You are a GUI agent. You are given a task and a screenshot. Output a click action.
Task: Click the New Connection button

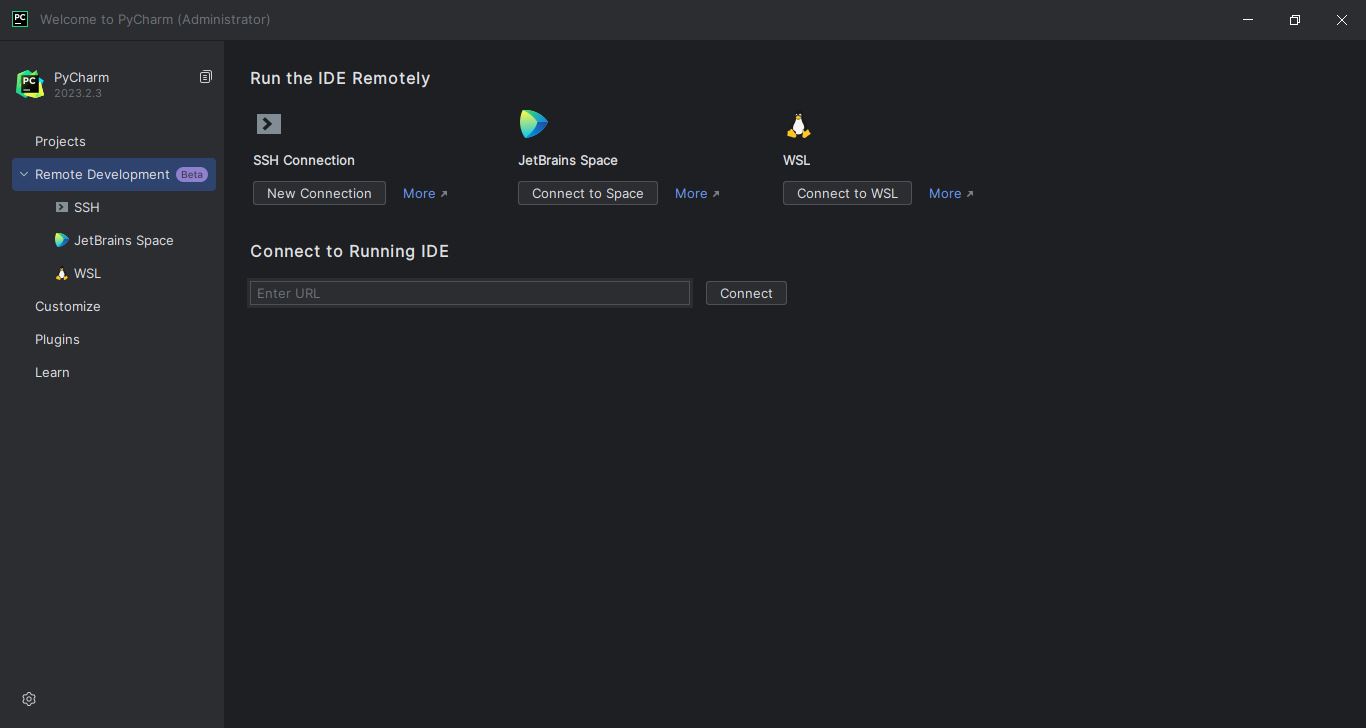point(319,193)
